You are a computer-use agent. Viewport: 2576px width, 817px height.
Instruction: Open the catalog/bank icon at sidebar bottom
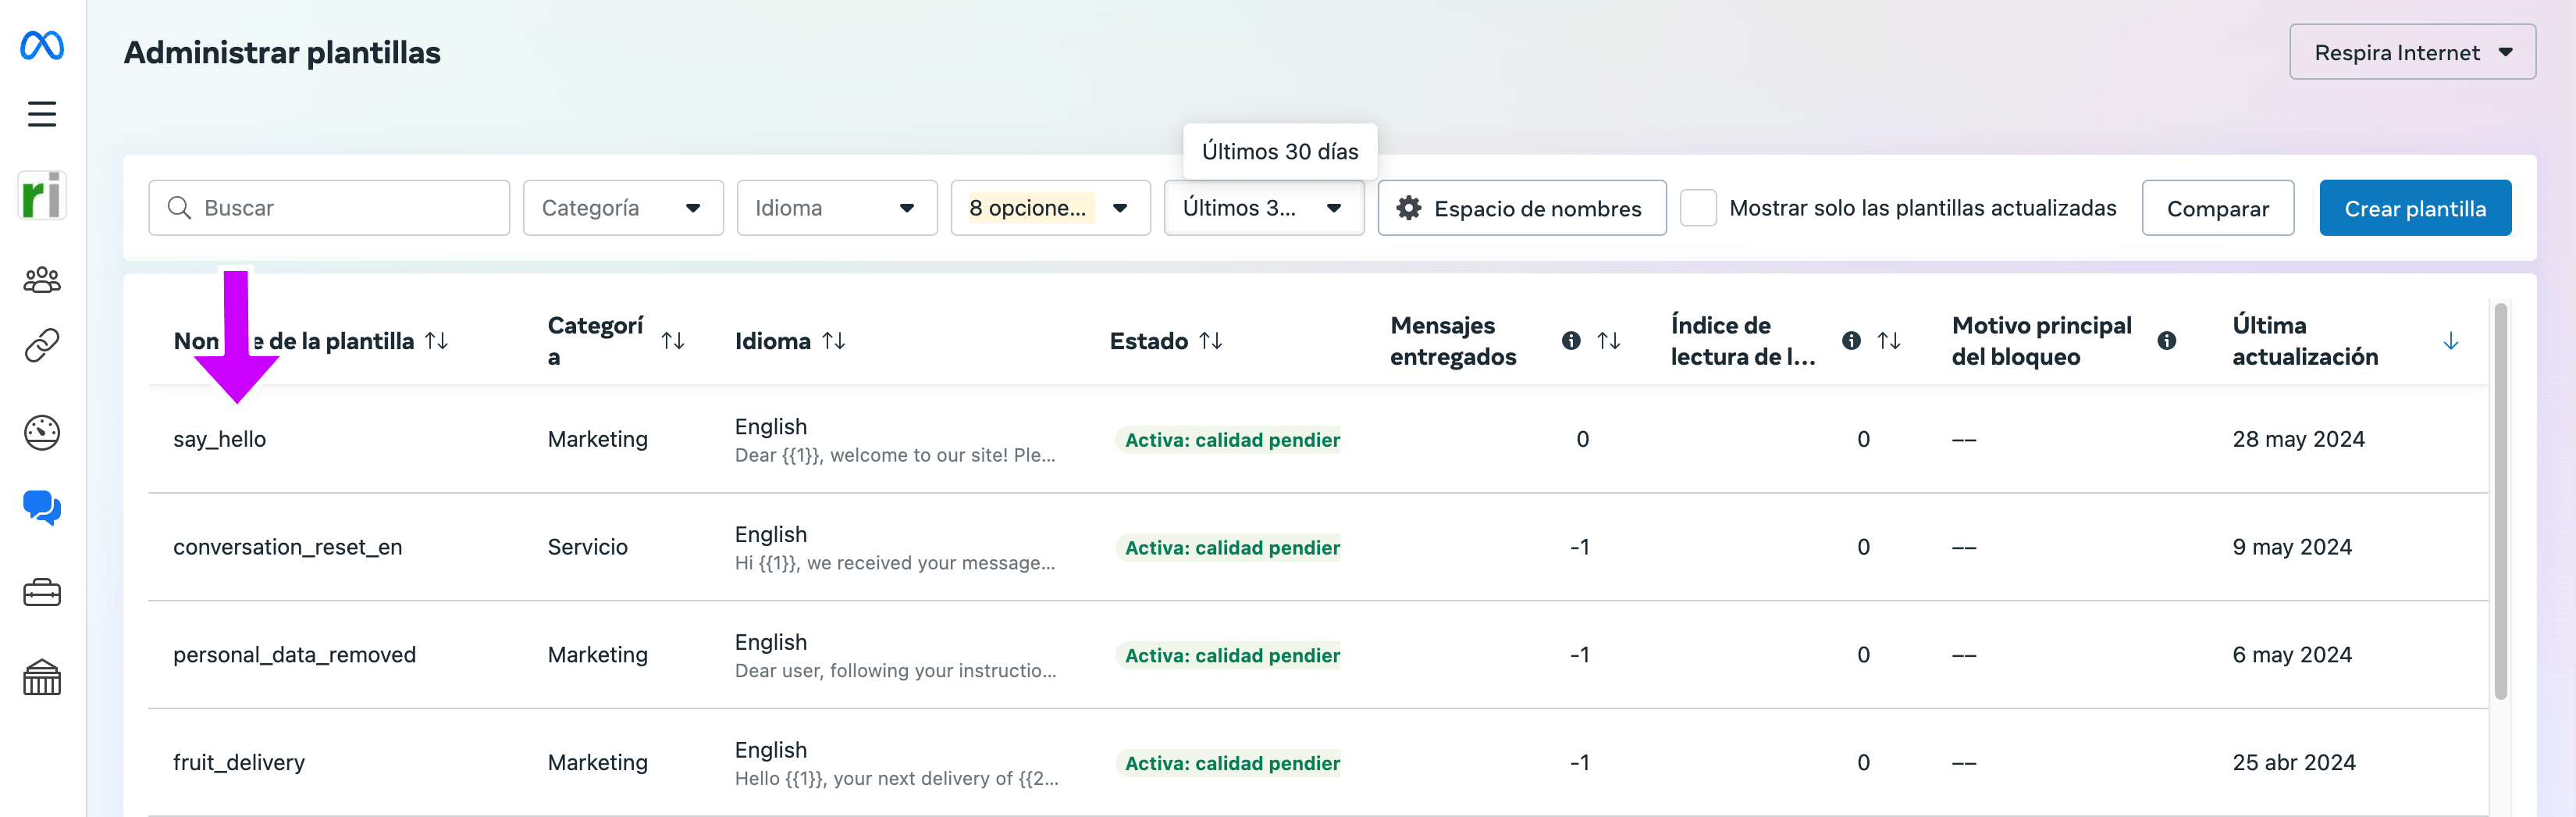(41, 678)
